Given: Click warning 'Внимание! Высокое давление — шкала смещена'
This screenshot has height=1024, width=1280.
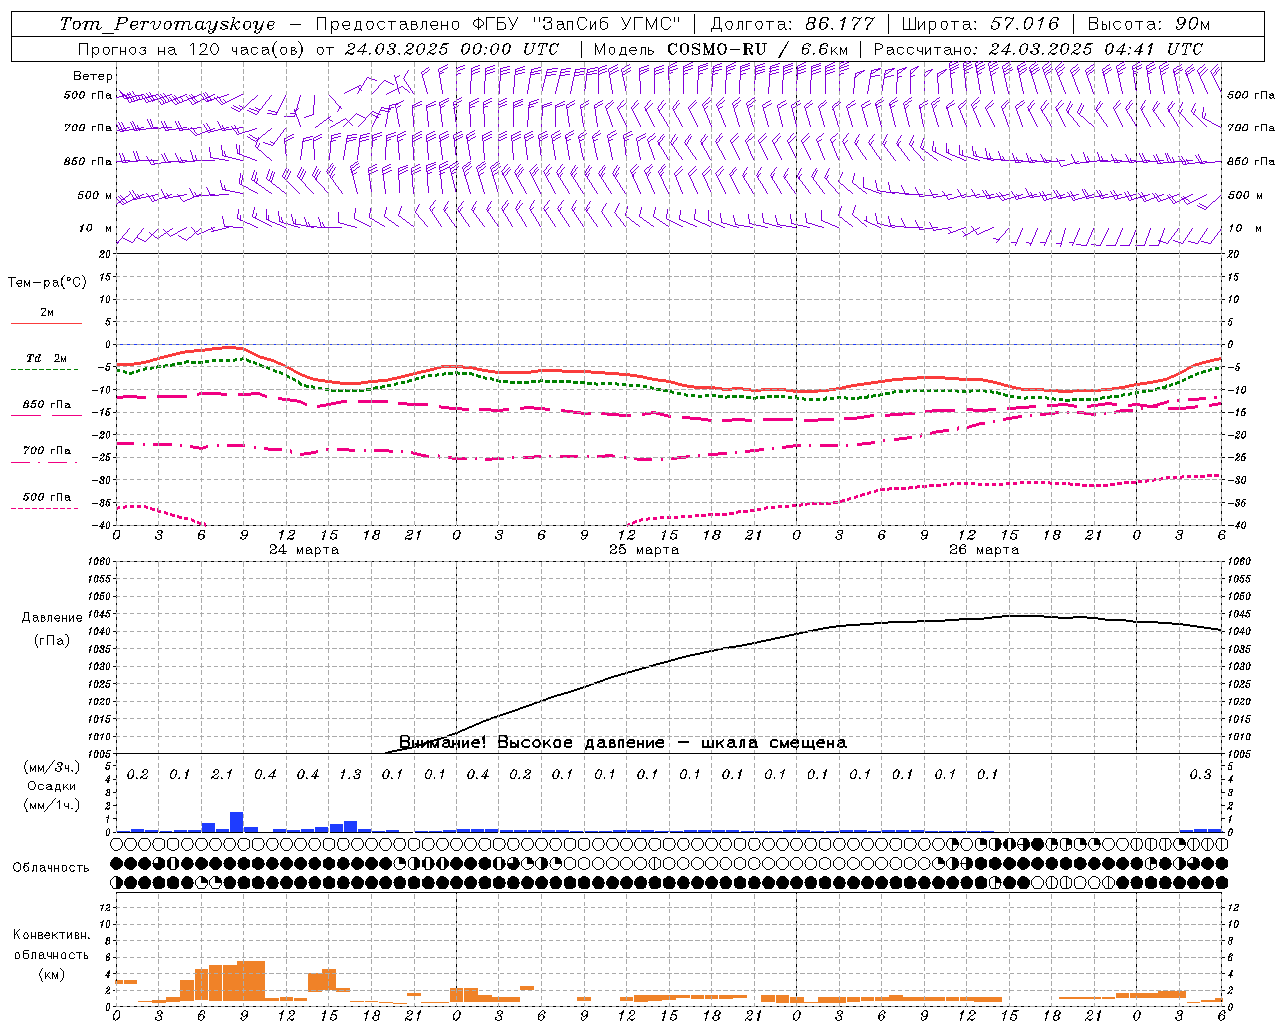Looking at the screenshot, I should click(x=623, y=743).
